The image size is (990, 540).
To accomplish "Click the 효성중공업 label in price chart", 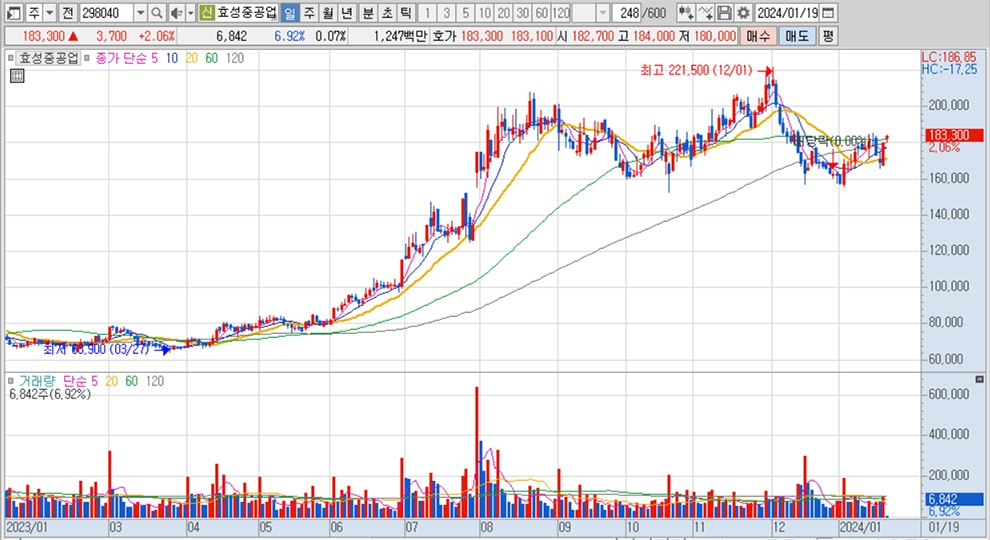I will pyautogui.click(x=49, y=58).
